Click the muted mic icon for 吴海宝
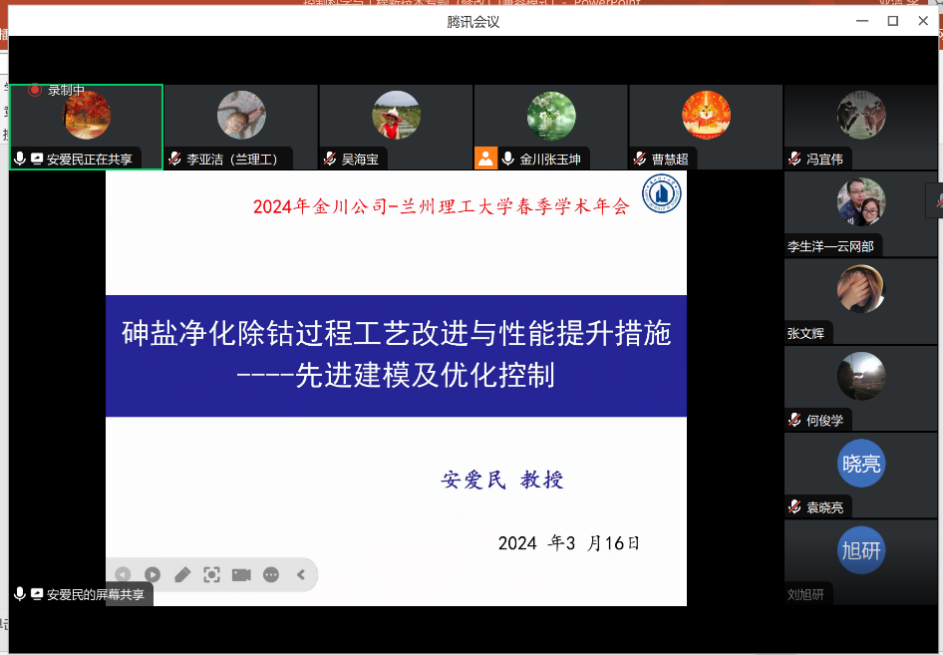The height and width of the screenshot is (655, 943). 330,159
